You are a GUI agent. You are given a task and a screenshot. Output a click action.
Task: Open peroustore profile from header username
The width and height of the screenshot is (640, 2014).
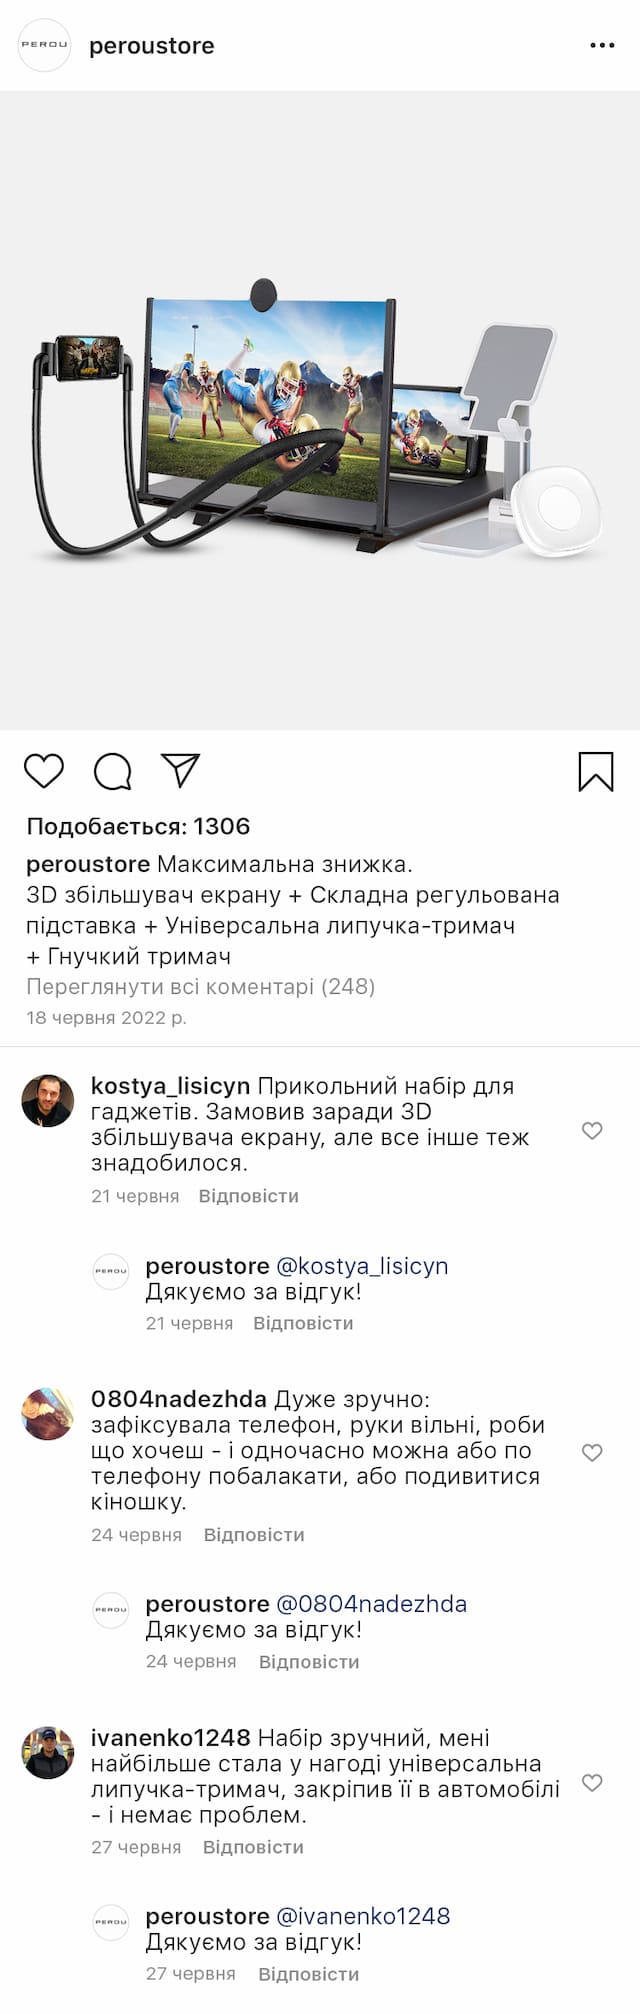click(152, 46)
